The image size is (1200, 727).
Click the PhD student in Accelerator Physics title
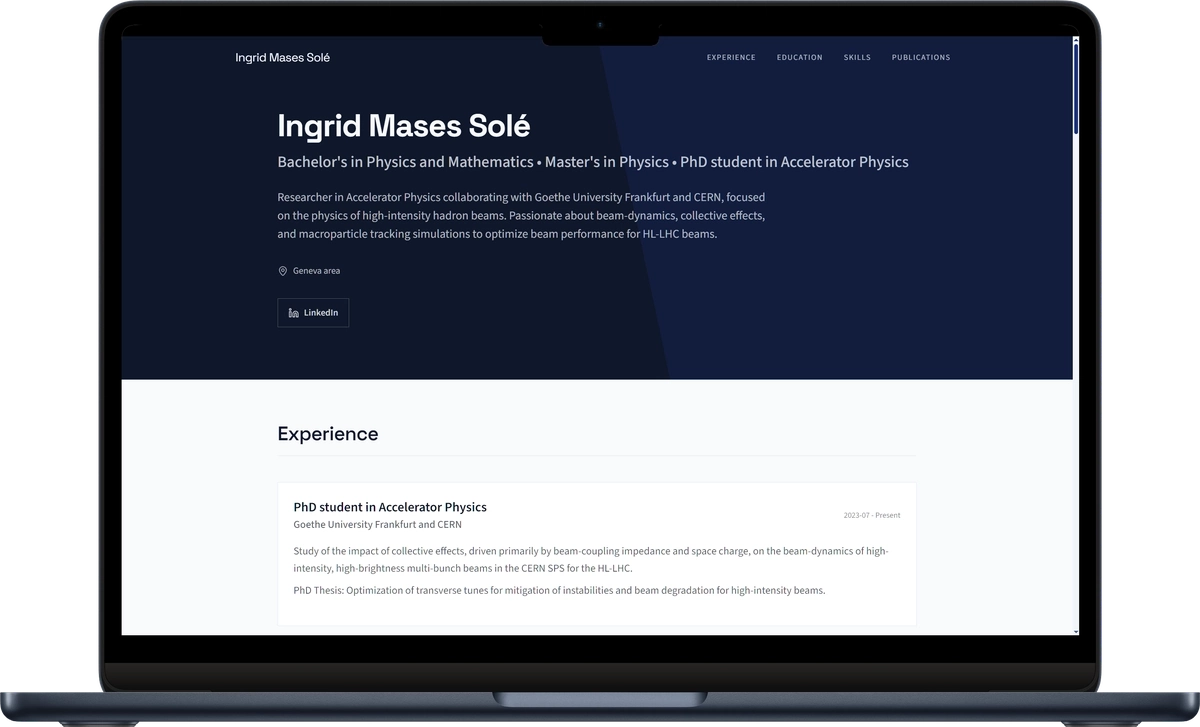(390, 507)
